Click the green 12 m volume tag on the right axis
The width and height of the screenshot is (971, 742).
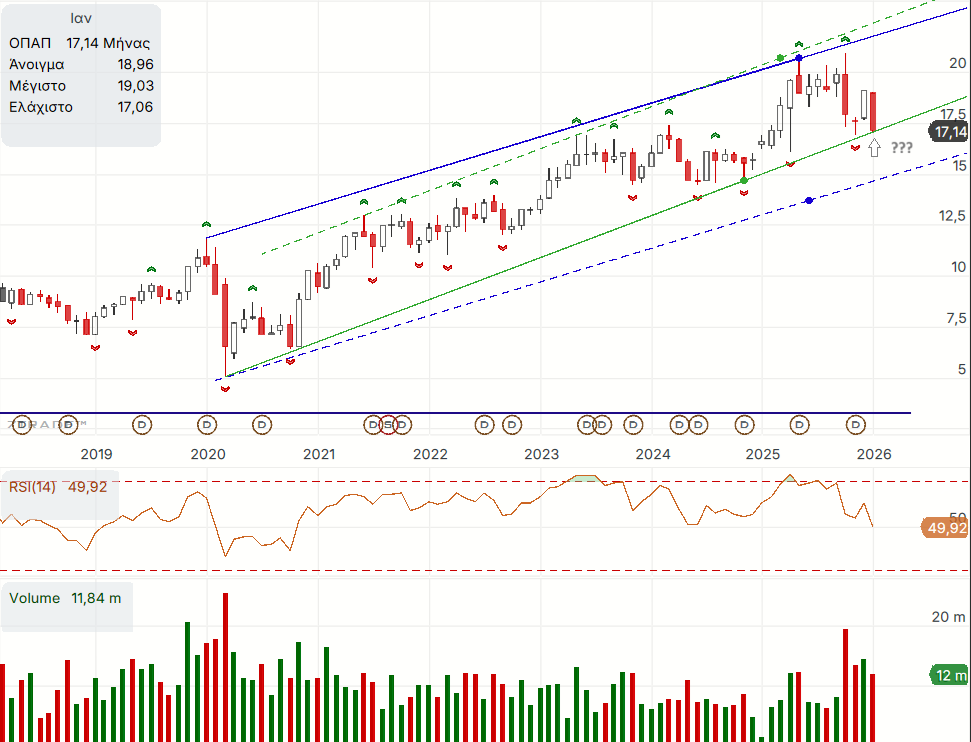pyautogui.click(x=949, y=676)
